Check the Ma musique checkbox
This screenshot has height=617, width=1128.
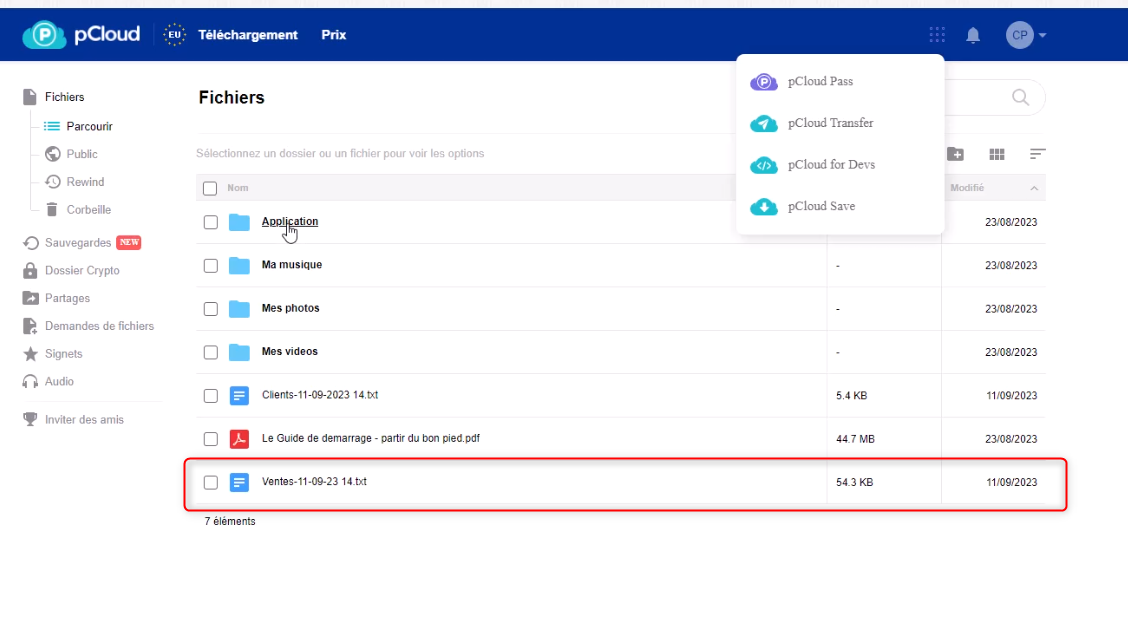tap(210, 266)
